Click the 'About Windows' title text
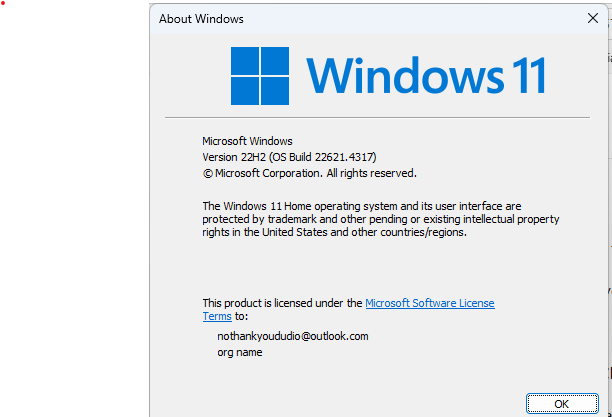612x417 pixels. (201, 19)
